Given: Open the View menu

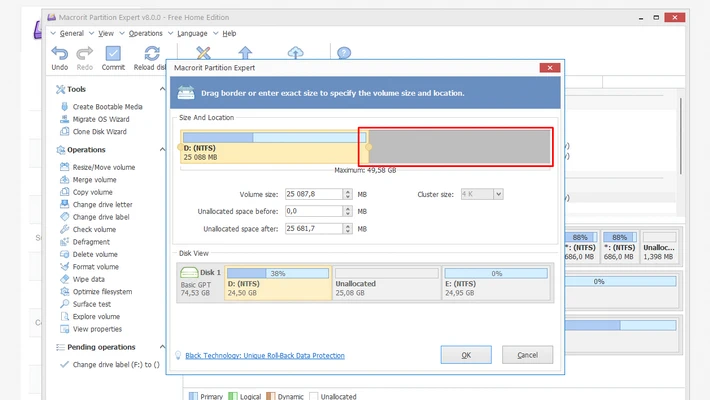Looking at the screenshot, I should click(106, 34).
